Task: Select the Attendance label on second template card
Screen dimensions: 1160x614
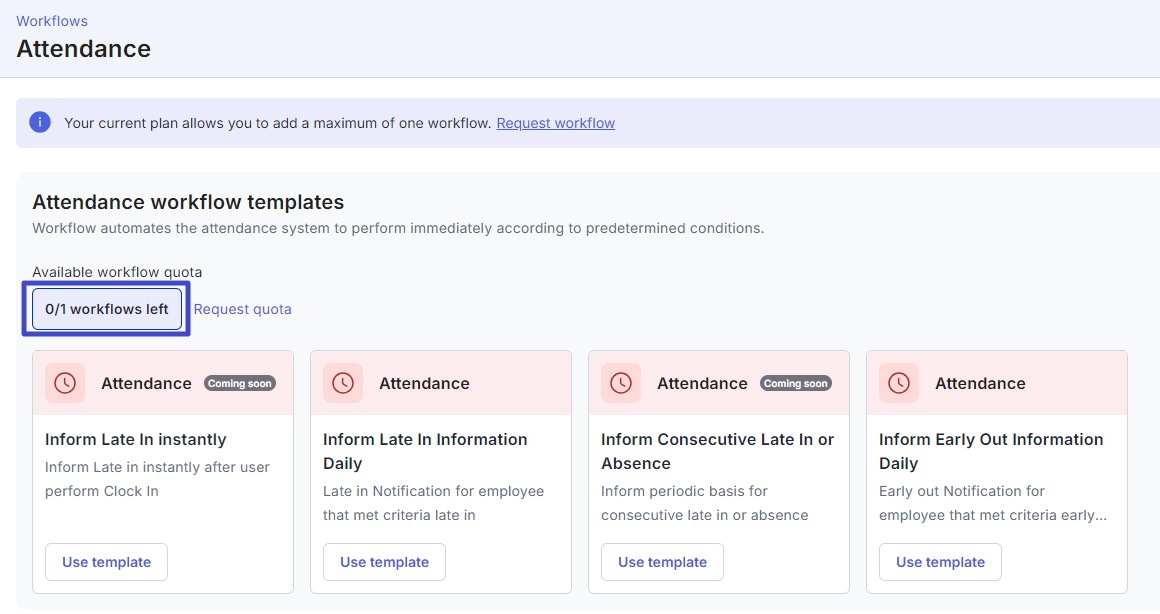Action: tap(423, 383)
